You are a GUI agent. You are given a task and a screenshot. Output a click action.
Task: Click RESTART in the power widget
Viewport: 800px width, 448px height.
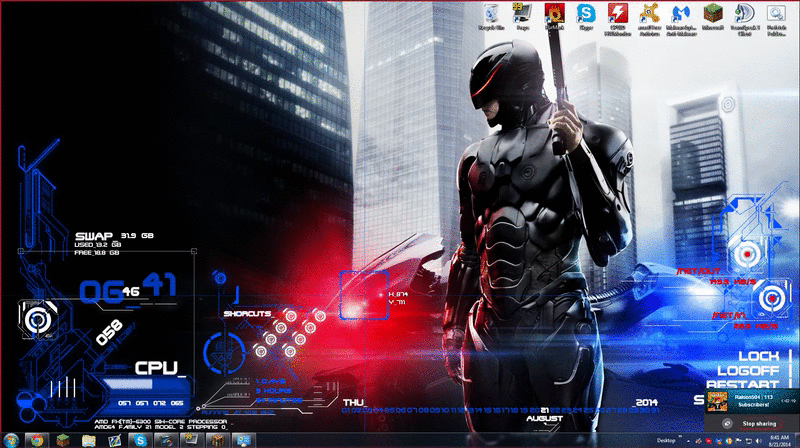click(743, 384)
